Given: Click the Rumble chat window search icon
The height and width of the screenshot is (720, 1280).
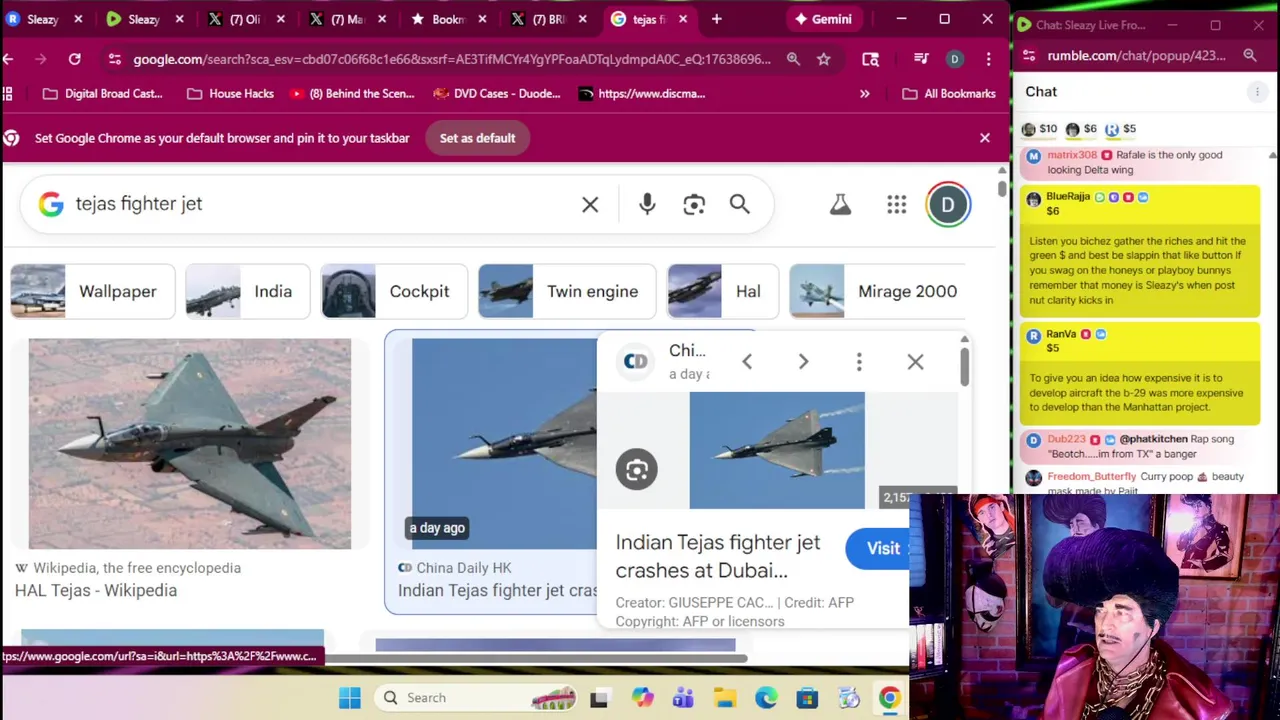Looking at the screenshot, I should pos(1250,56).
